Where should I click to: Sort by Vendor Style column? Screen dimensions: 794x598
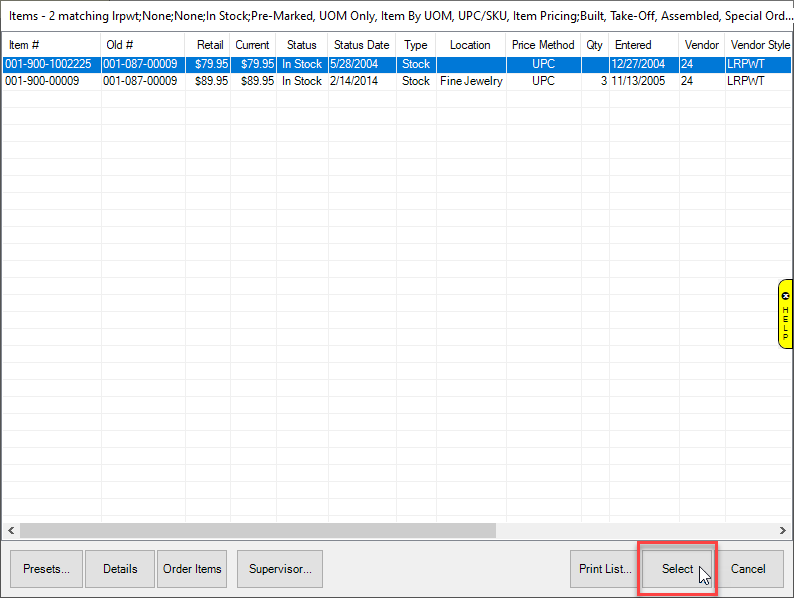click(x=759, y=45)
